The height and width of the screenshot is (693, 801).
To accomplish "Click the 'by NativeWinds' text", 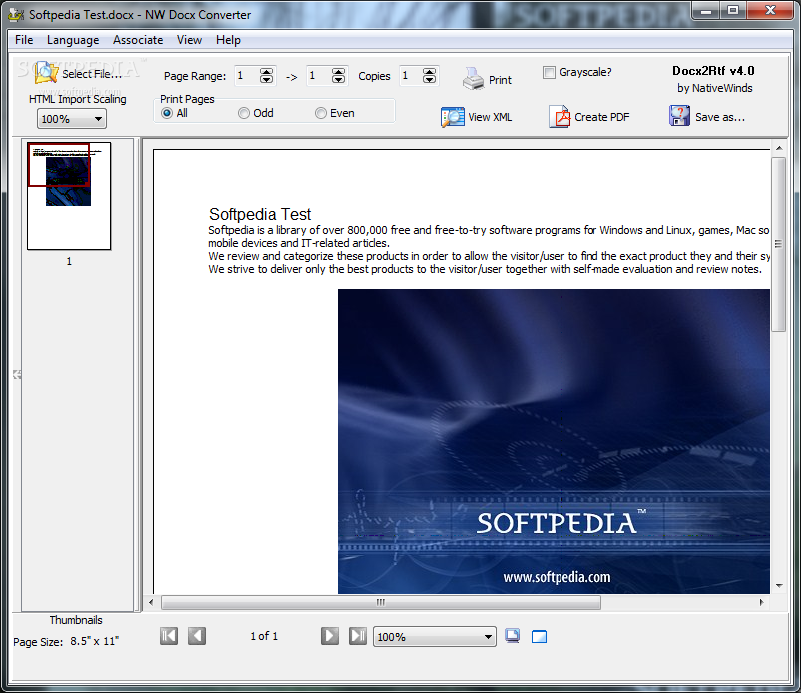I will [x=715, y=88].
